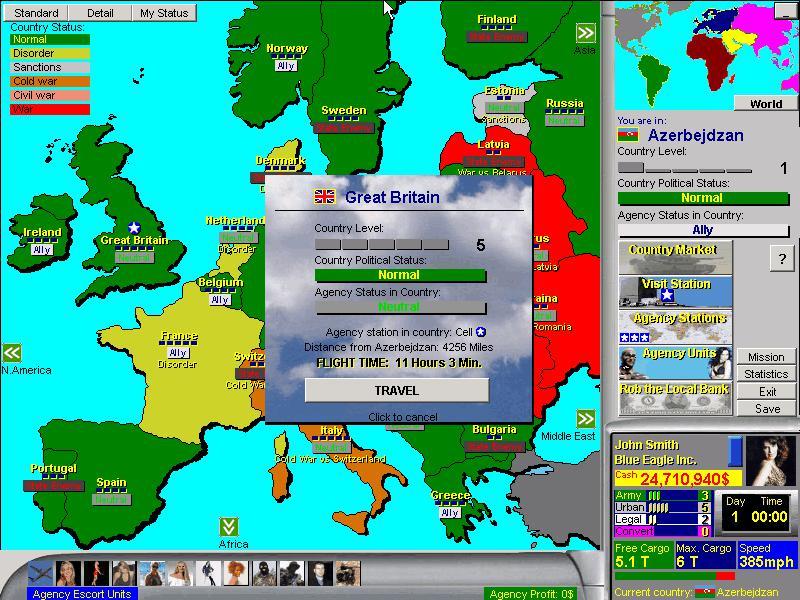Click the Save button
This screenshot has width=800, height=600.
(766, 408)
